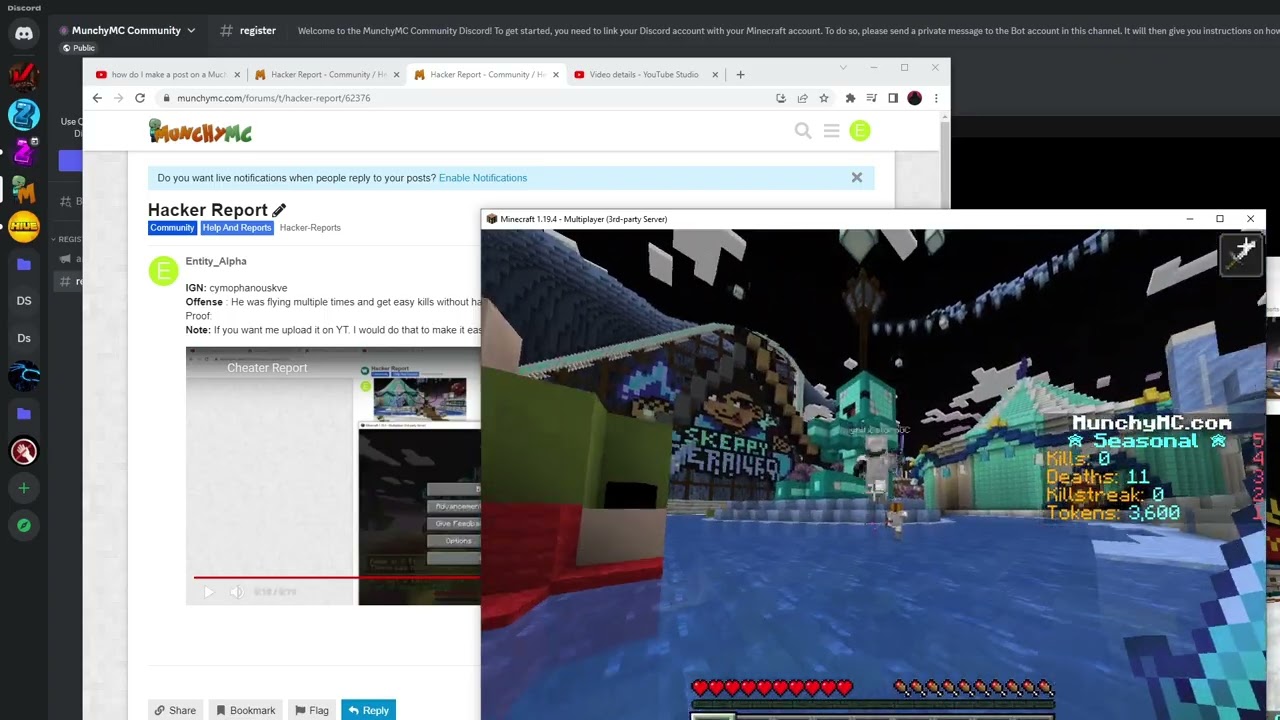The width and height of the screenshot is (1280, 720).
Task: Open the Hacker-Reports tag
Action: pyautogui.click(x=310, y=228)
